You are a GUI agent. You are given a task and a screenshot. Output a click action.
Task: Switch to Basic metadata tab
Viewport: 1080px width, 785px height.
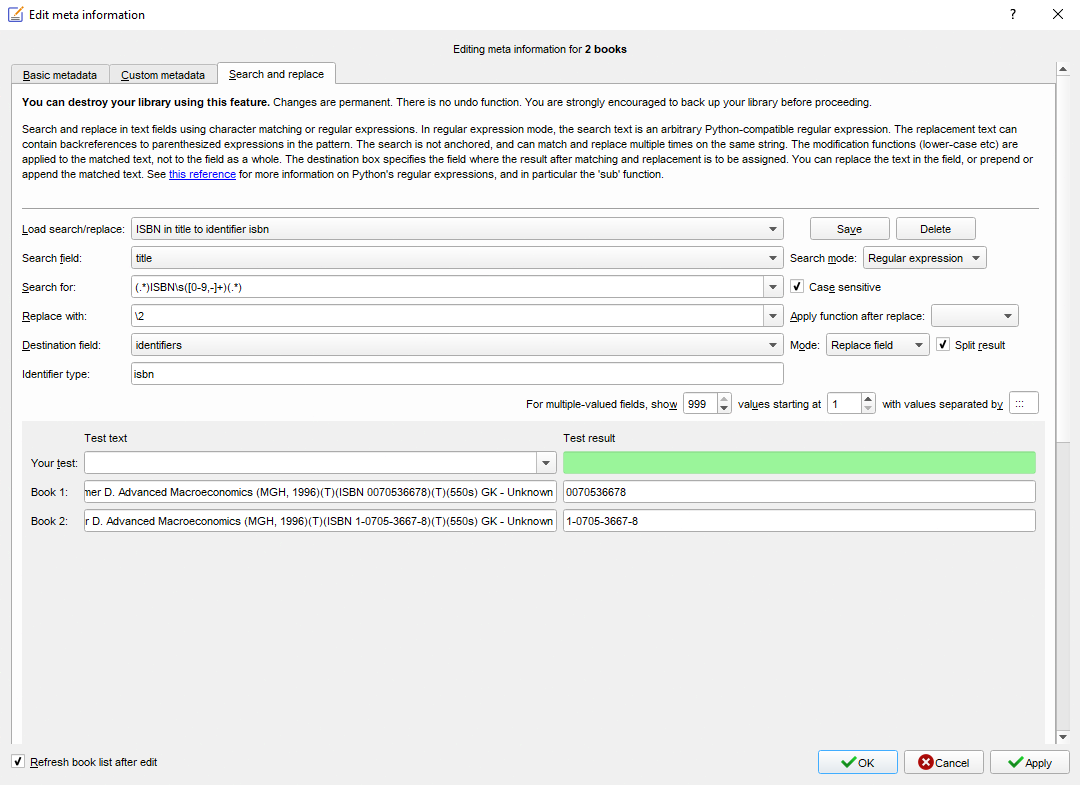60,74
